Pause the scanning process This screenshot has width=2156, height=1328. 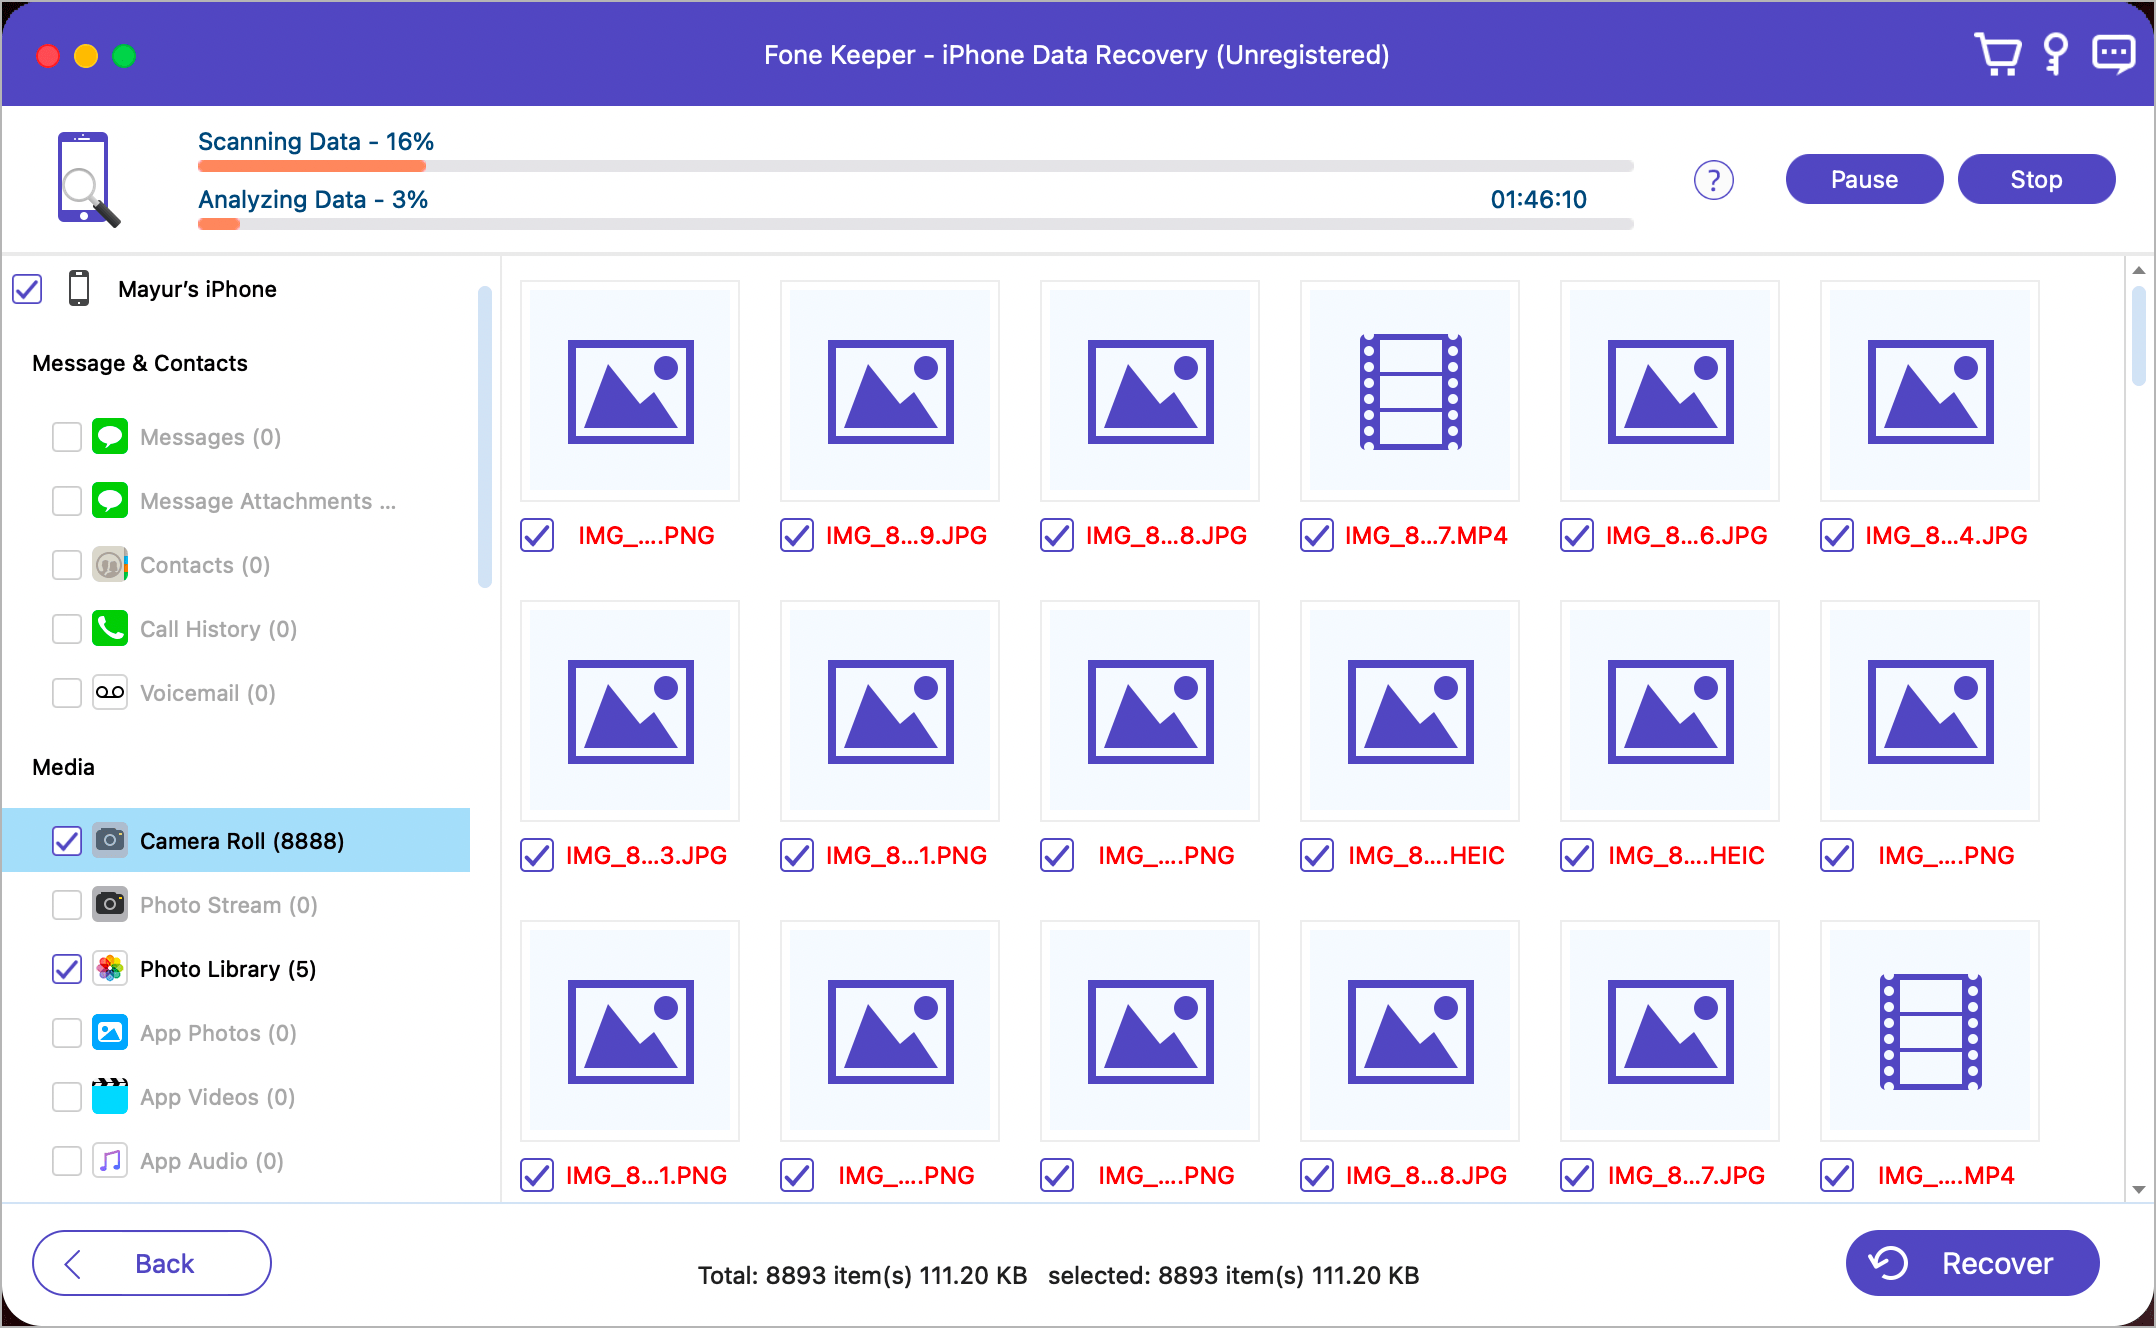pos(1864,180)
